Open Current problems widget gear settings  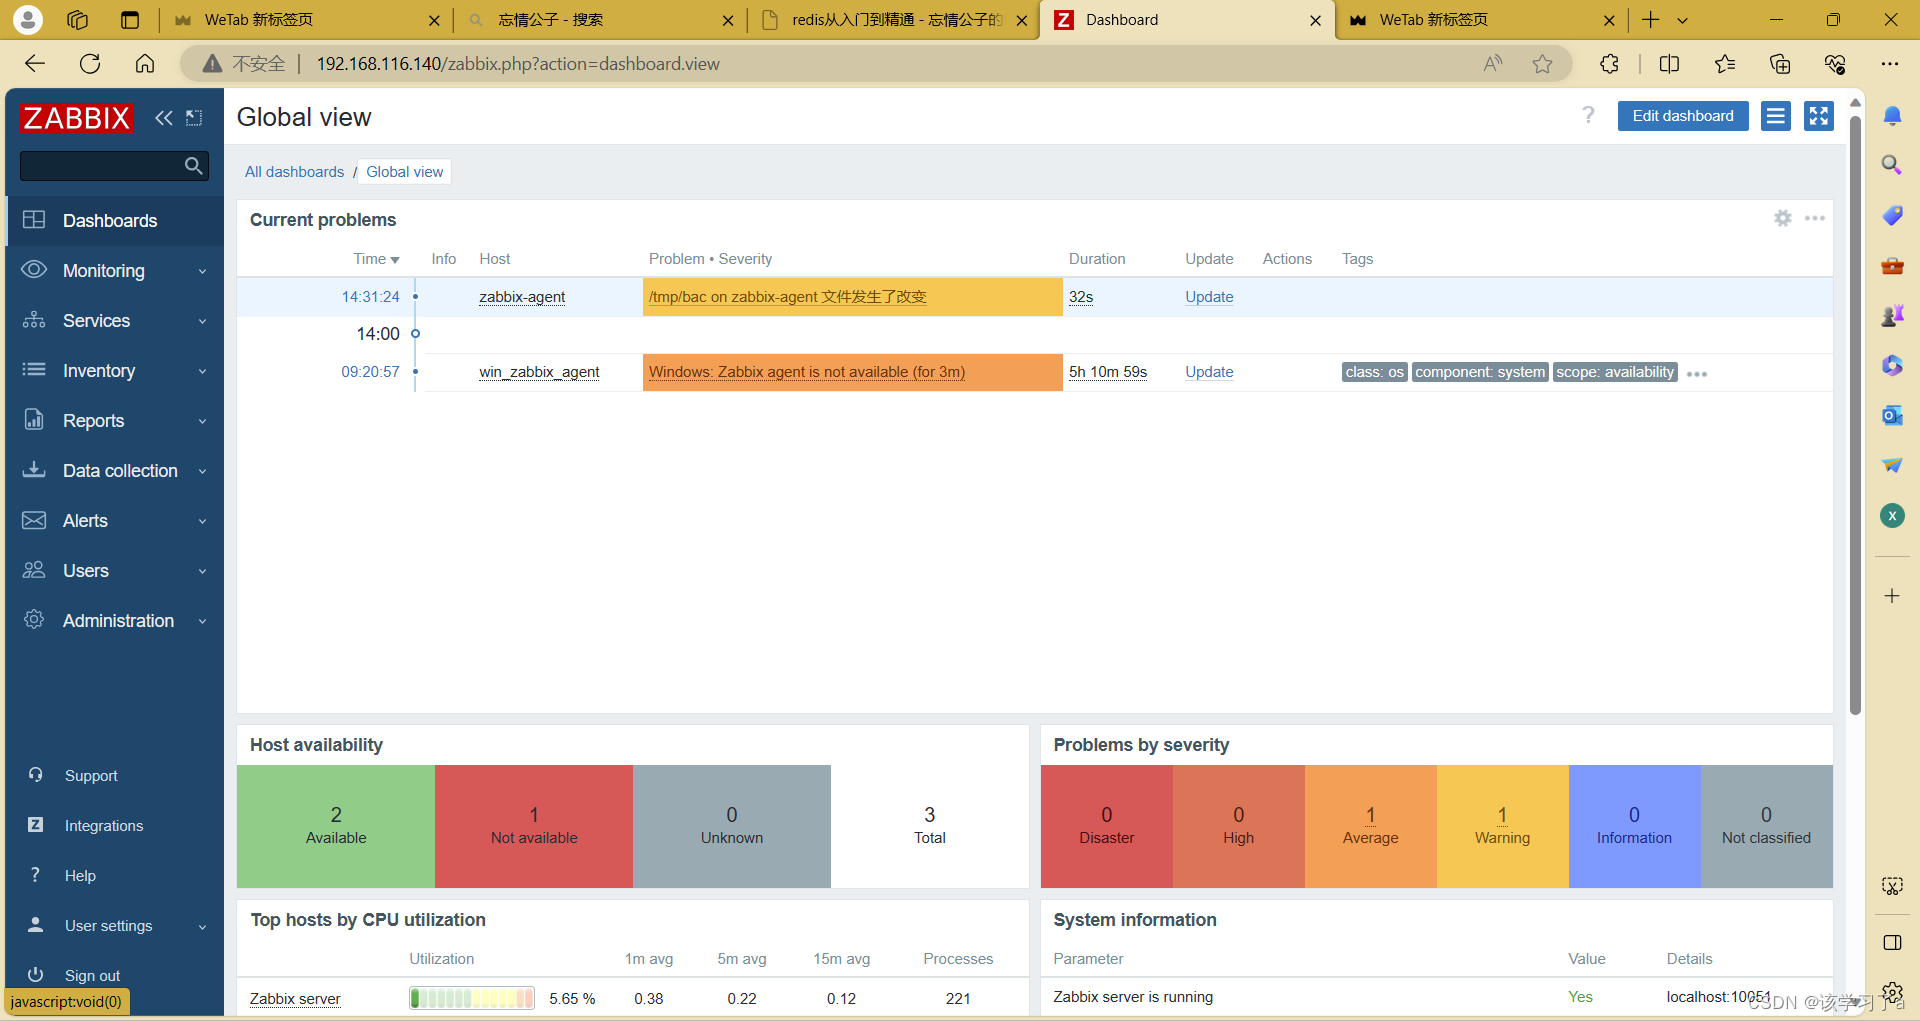(x=1783, y=218)
